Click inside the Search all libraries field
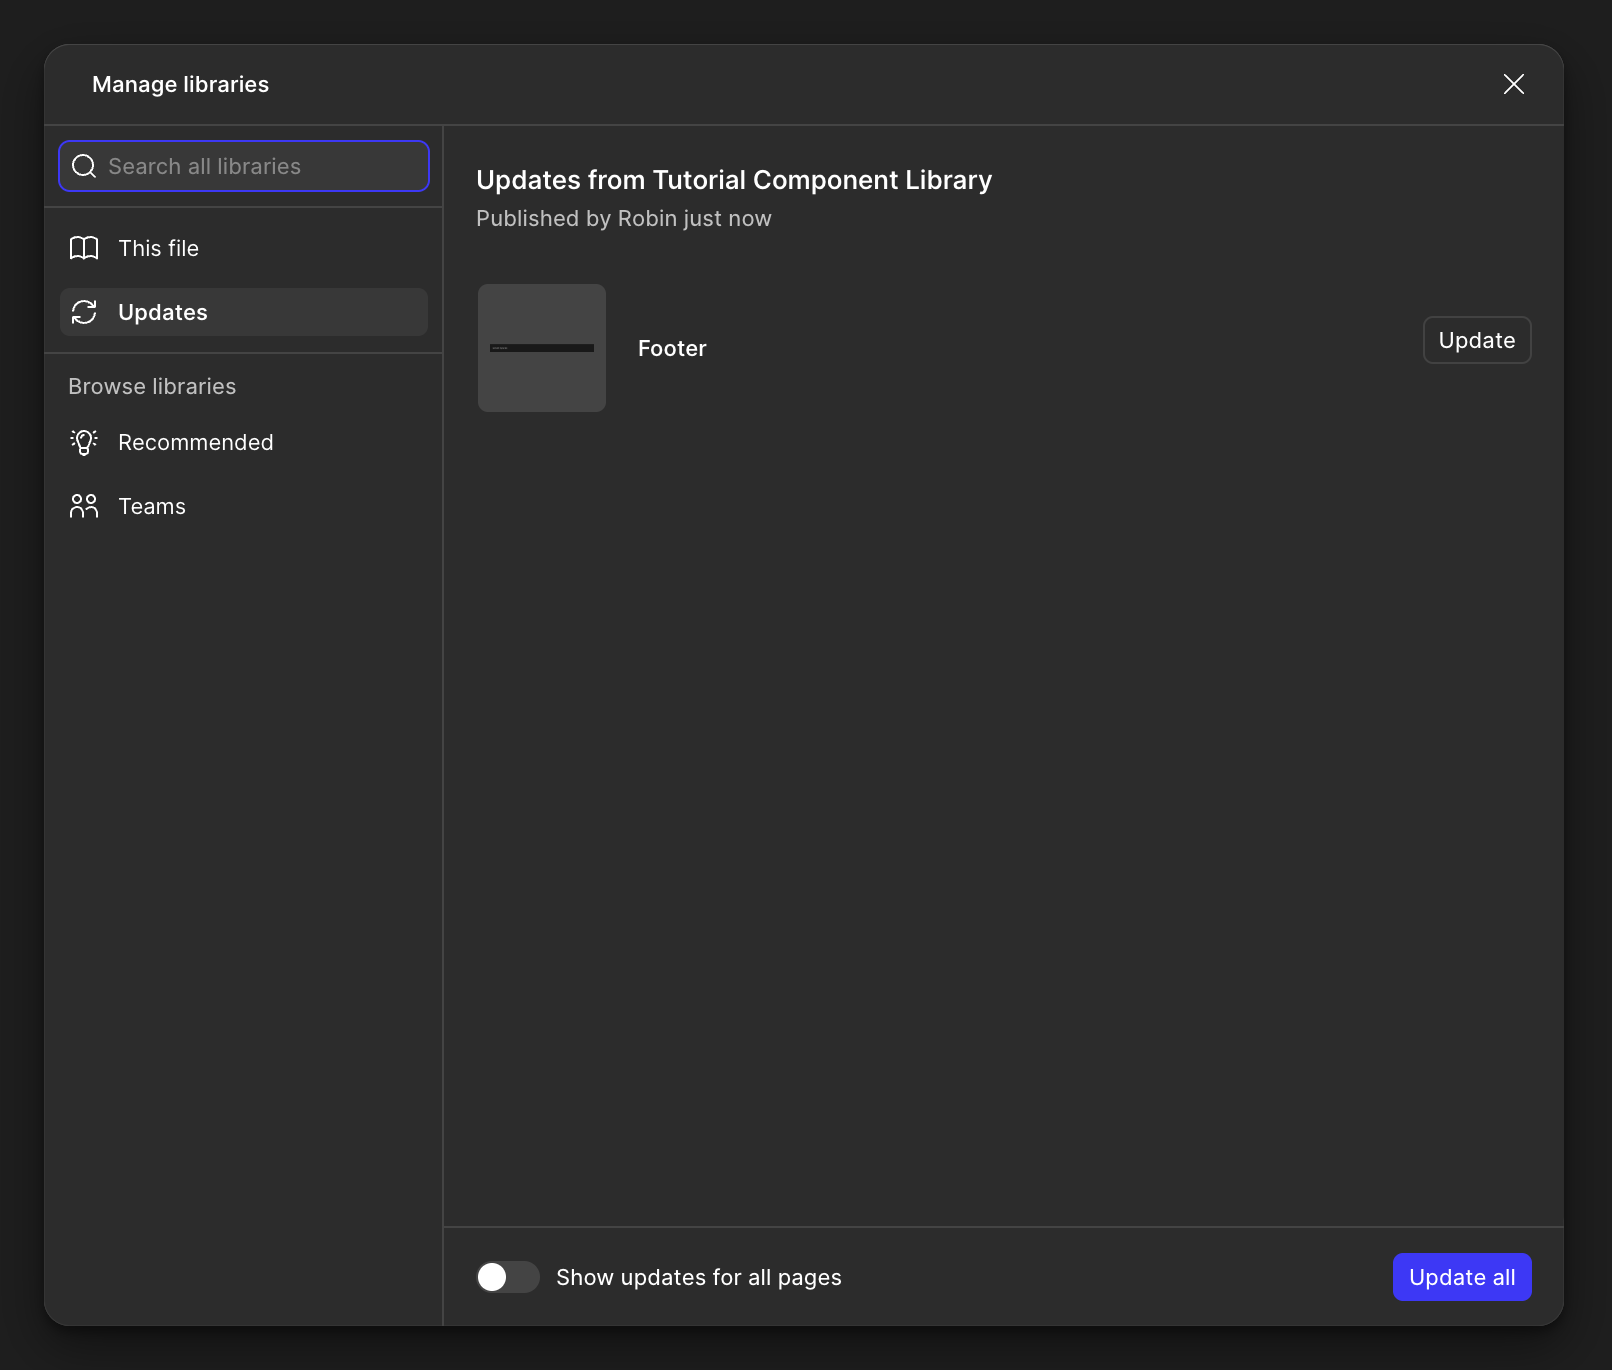1612x1370 pixels. (x=243, y=166)
